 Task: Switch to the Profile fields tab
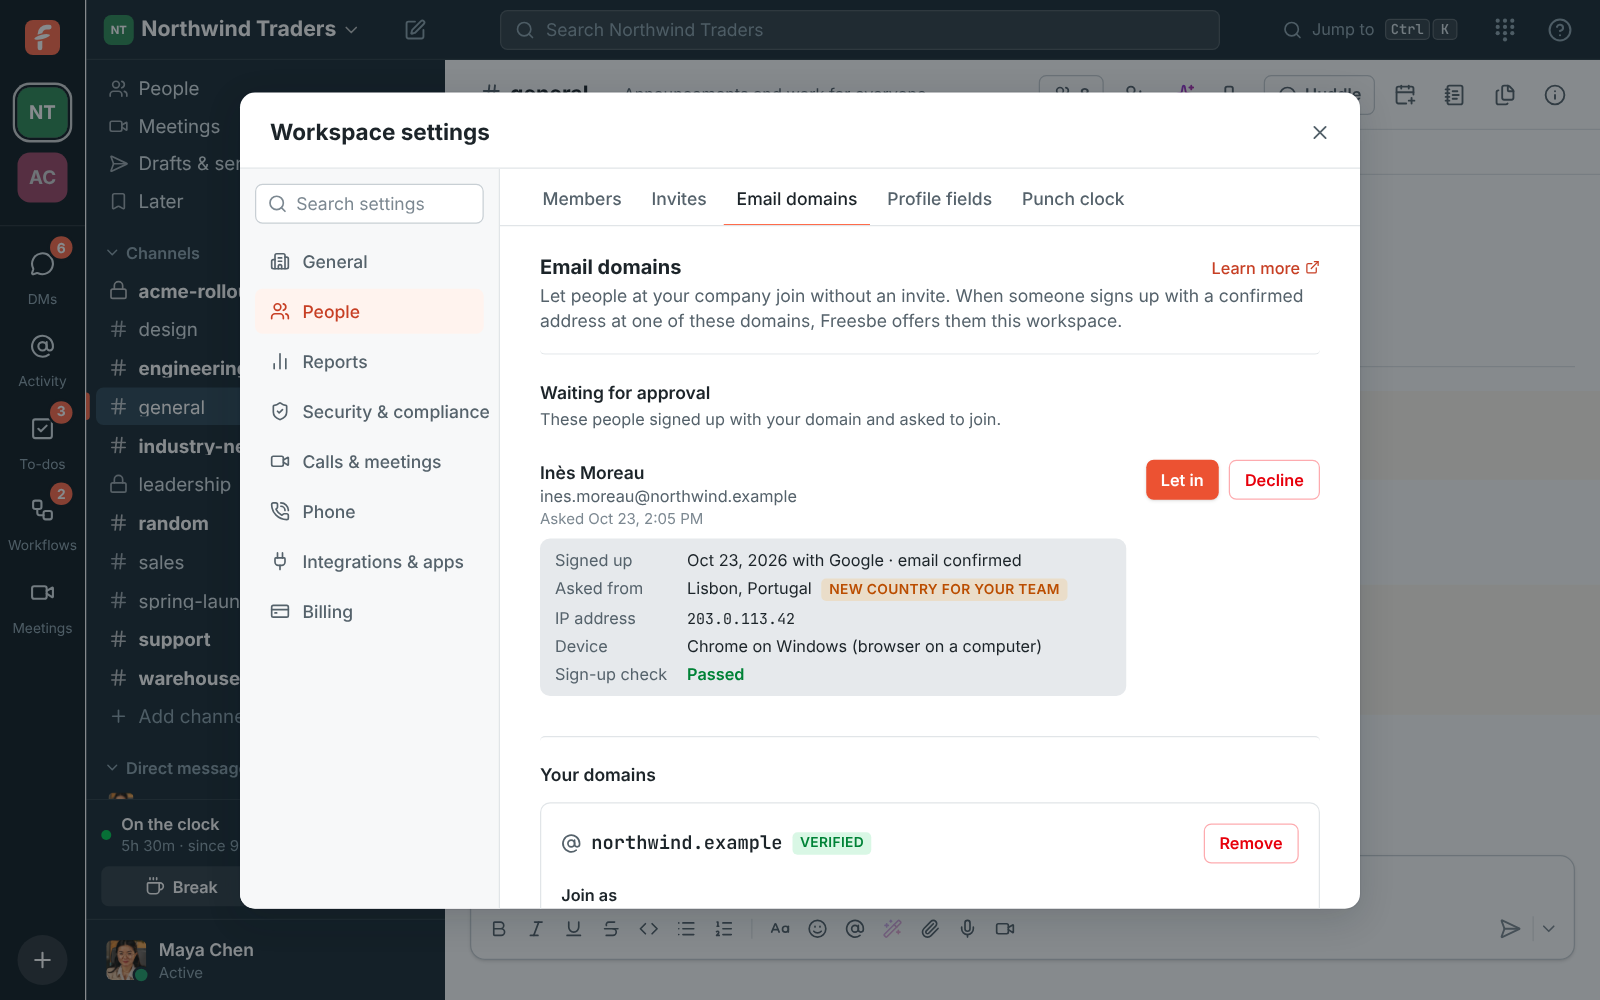pyautogui.click(x=939, y=199)
